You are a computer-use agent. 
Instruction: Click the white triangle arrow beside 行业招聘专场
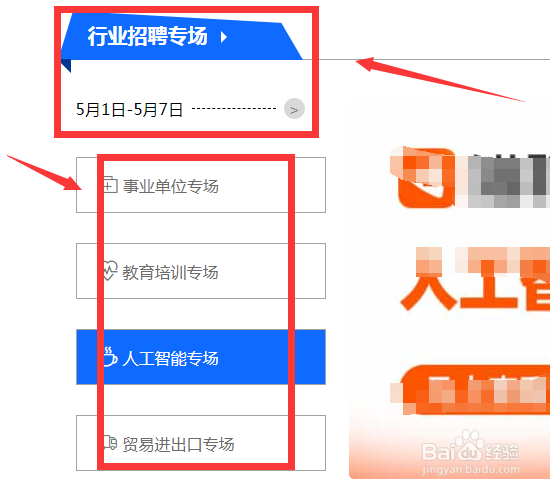(224, 37)
